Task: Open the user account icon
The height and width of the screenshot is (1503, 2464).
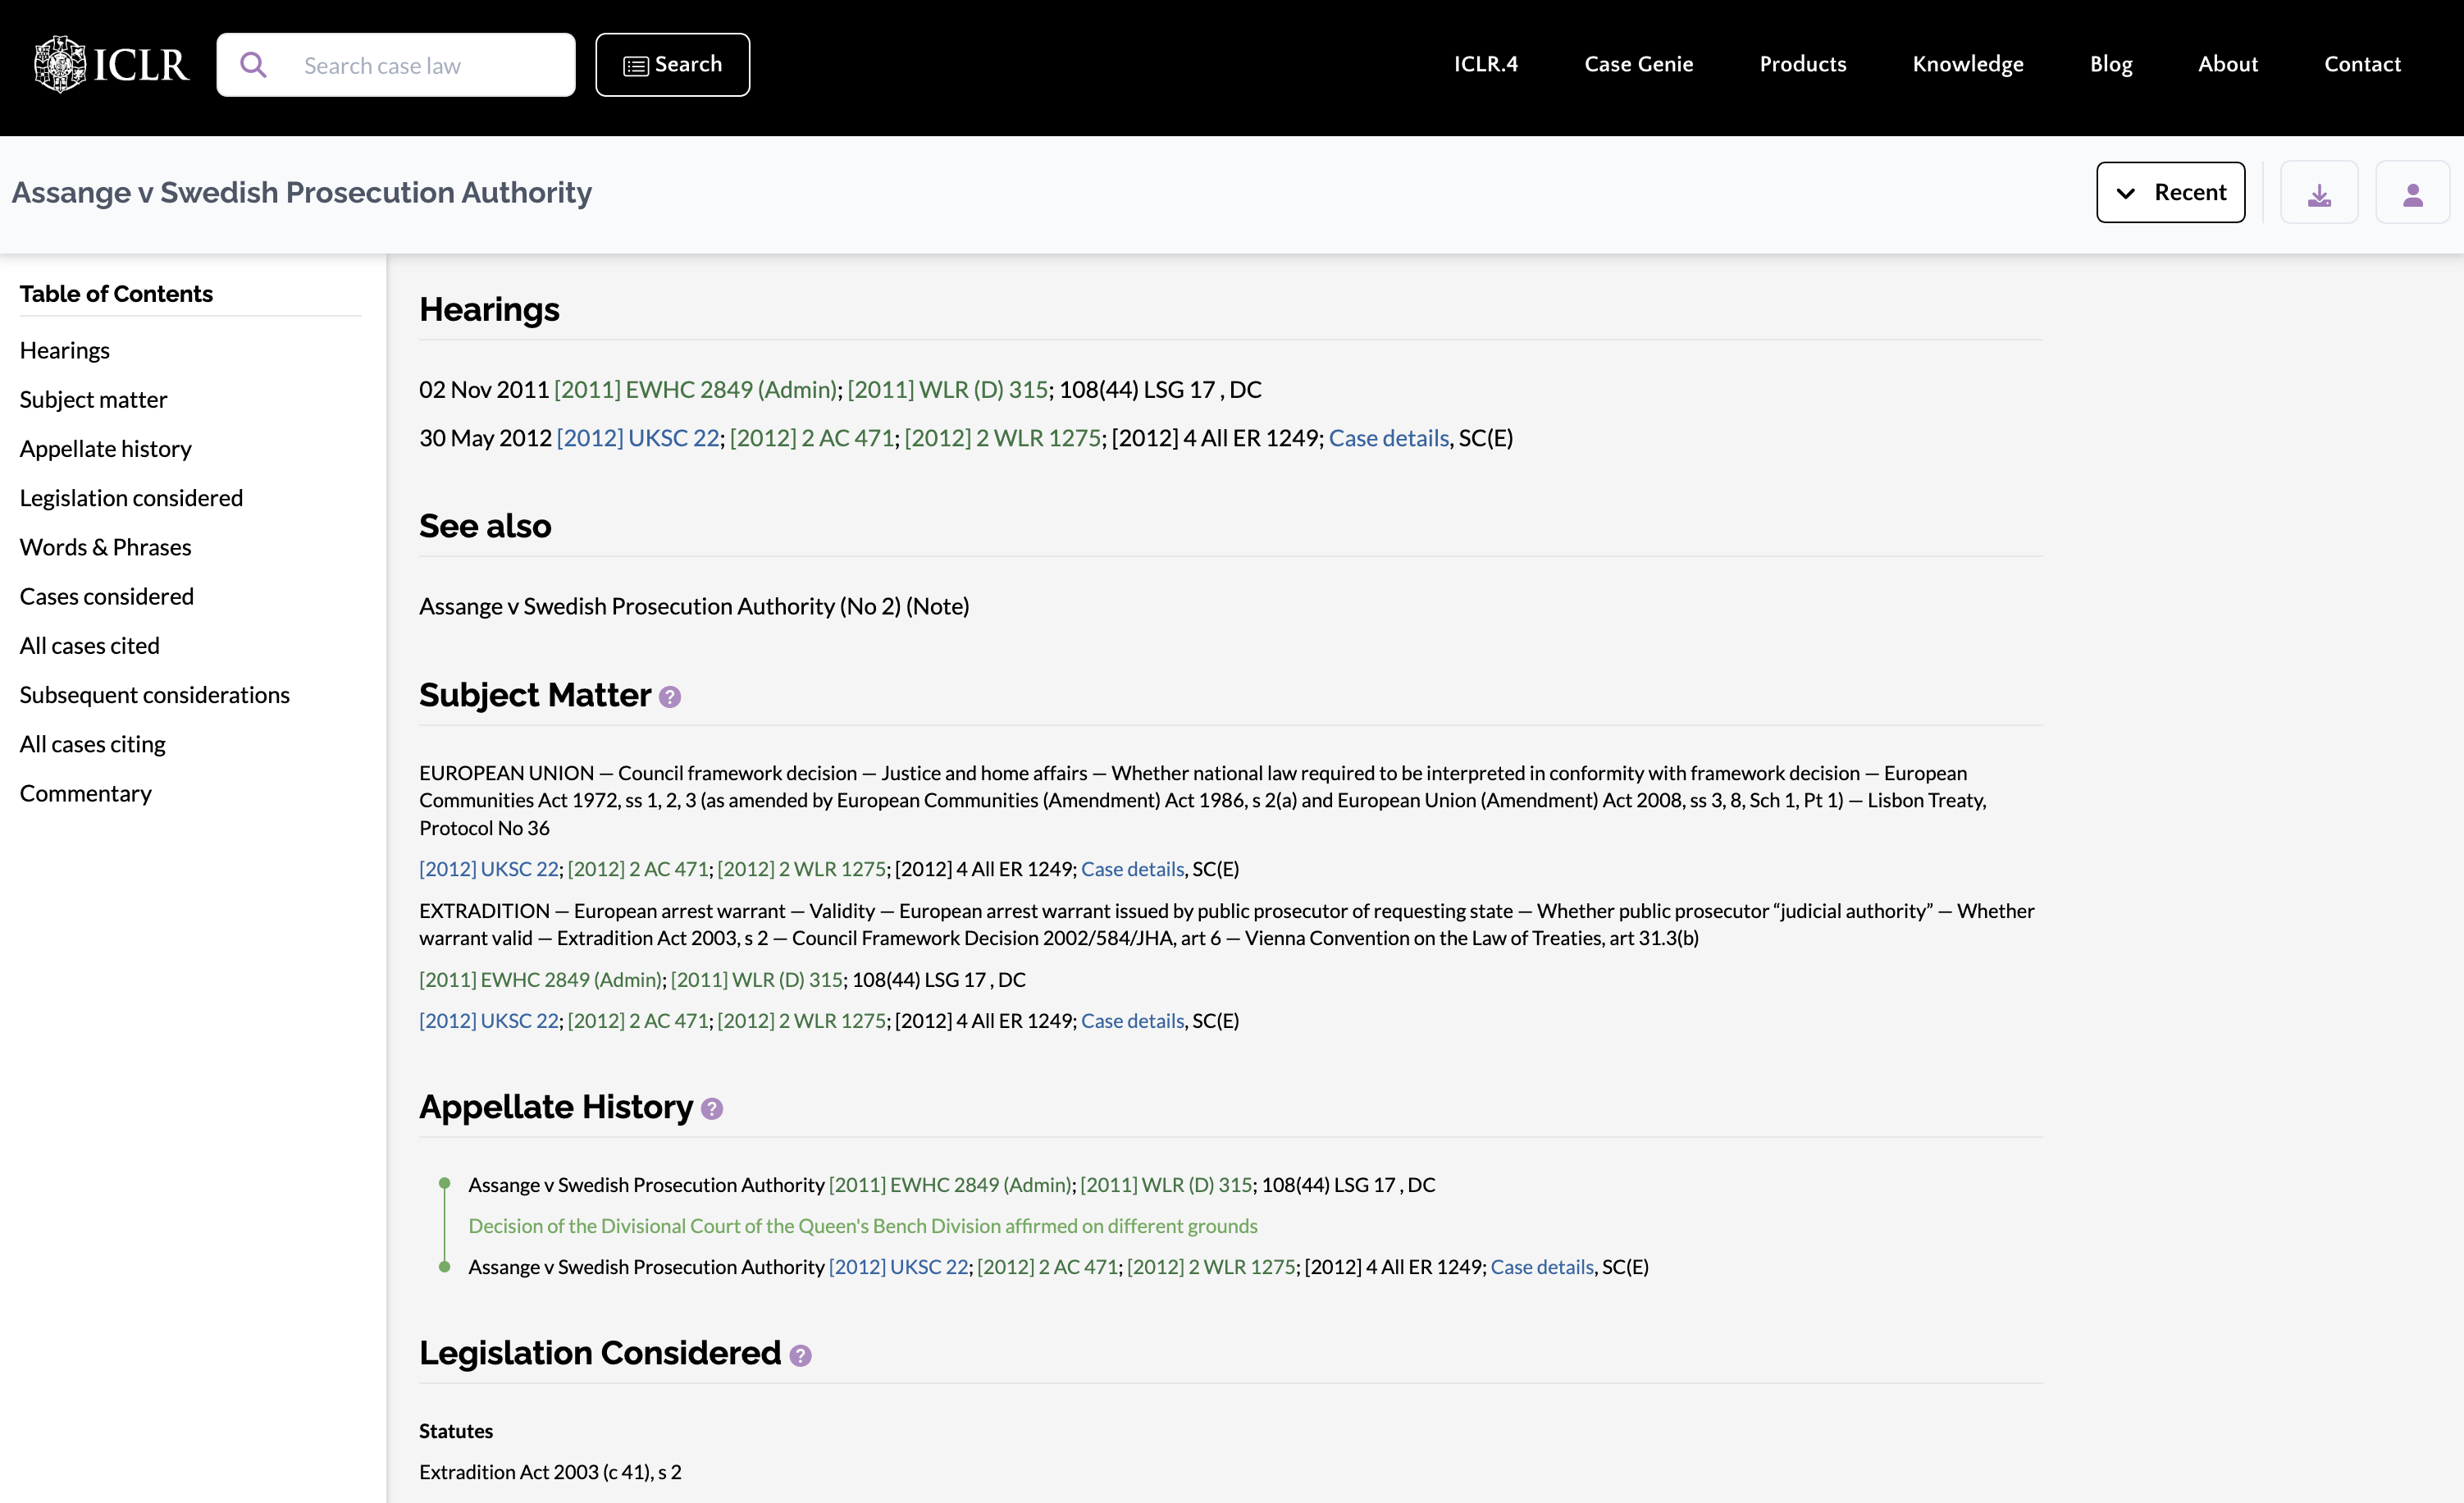Action: tap(2412, 193)
